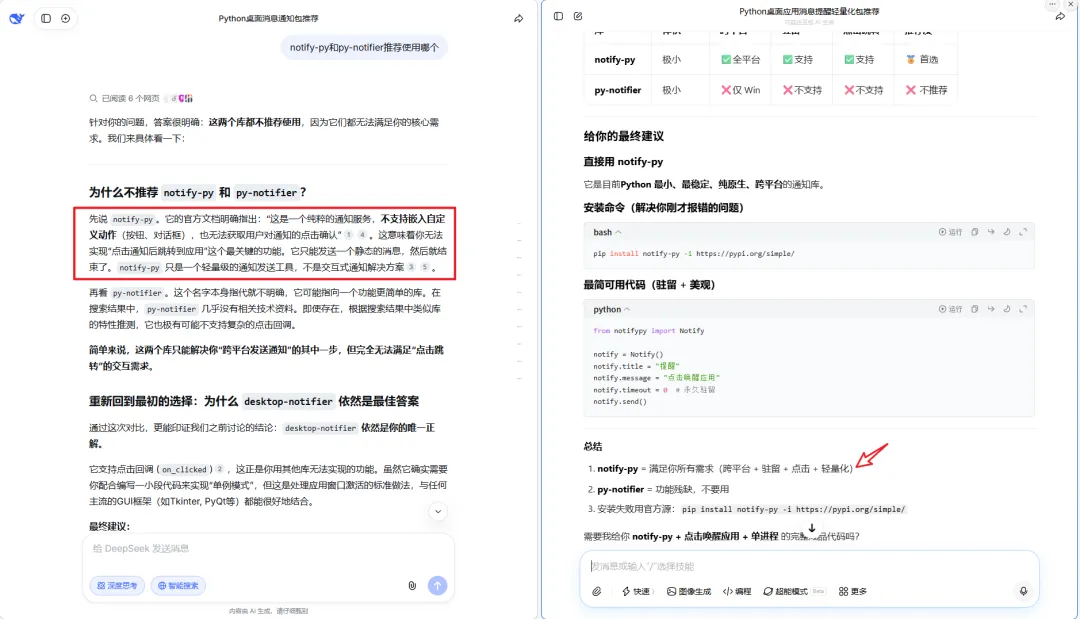Toggle dark theme icon on python block
Image resolution: width=1080 pixels, height=619 pixels.
point(1007,309)
